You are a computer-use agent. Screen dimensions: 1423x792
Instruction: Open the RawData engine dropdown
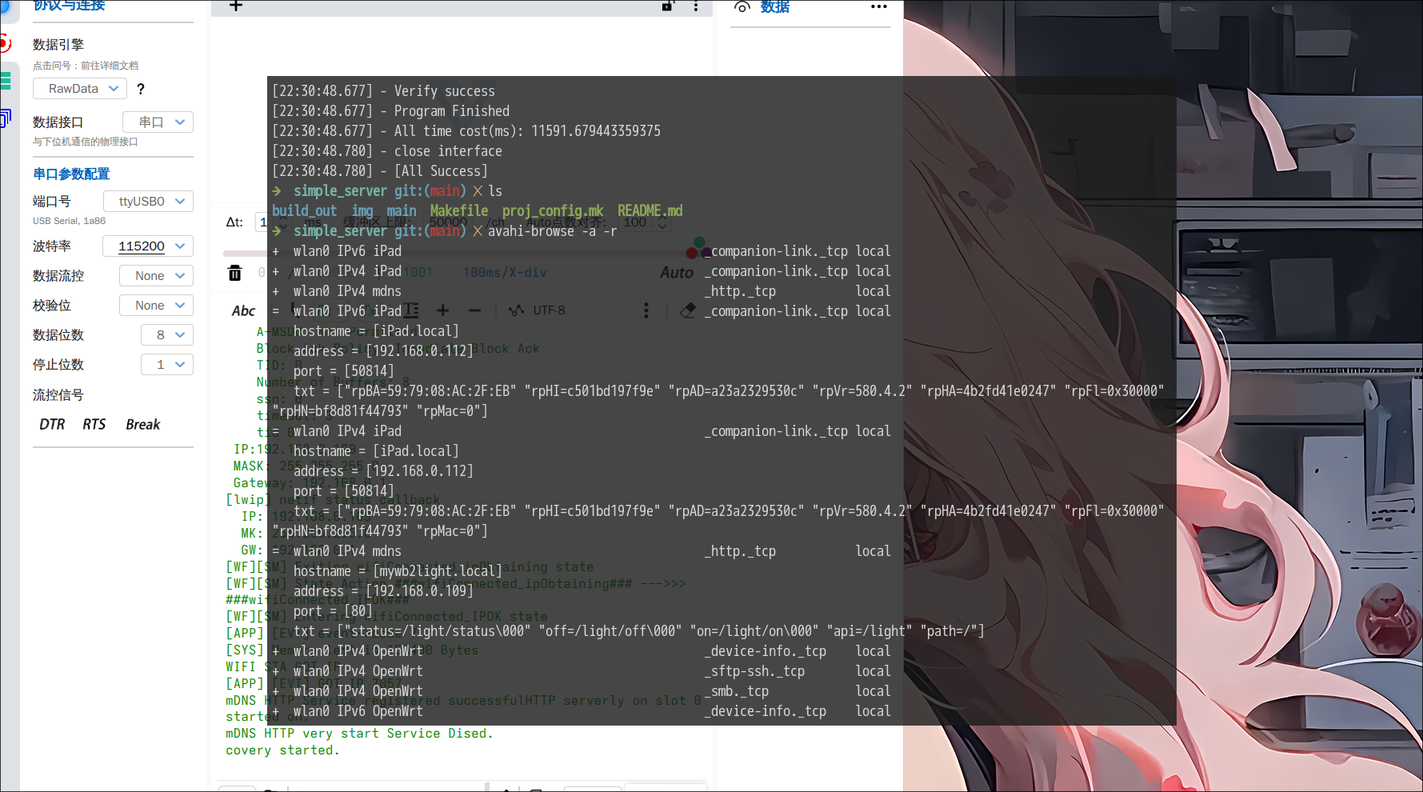(x=80, y=89)
